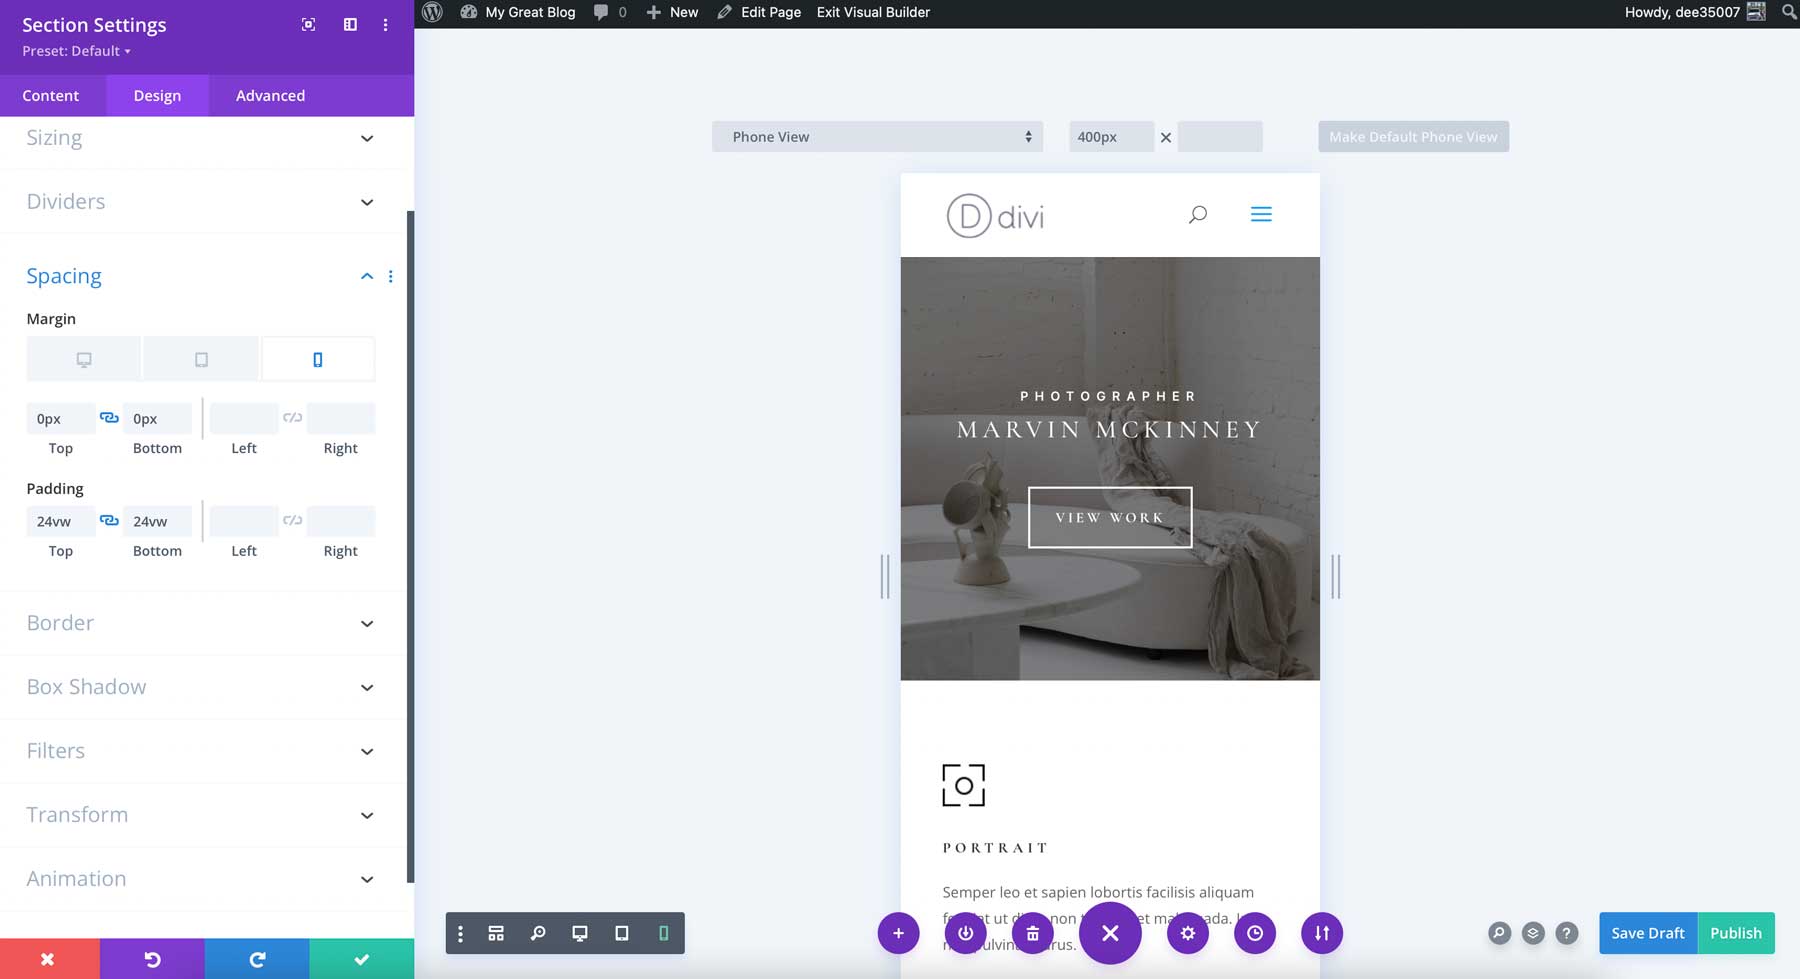Collapse the Spacing settings section
Viewport: 1800px width, 979px height.
366,276
